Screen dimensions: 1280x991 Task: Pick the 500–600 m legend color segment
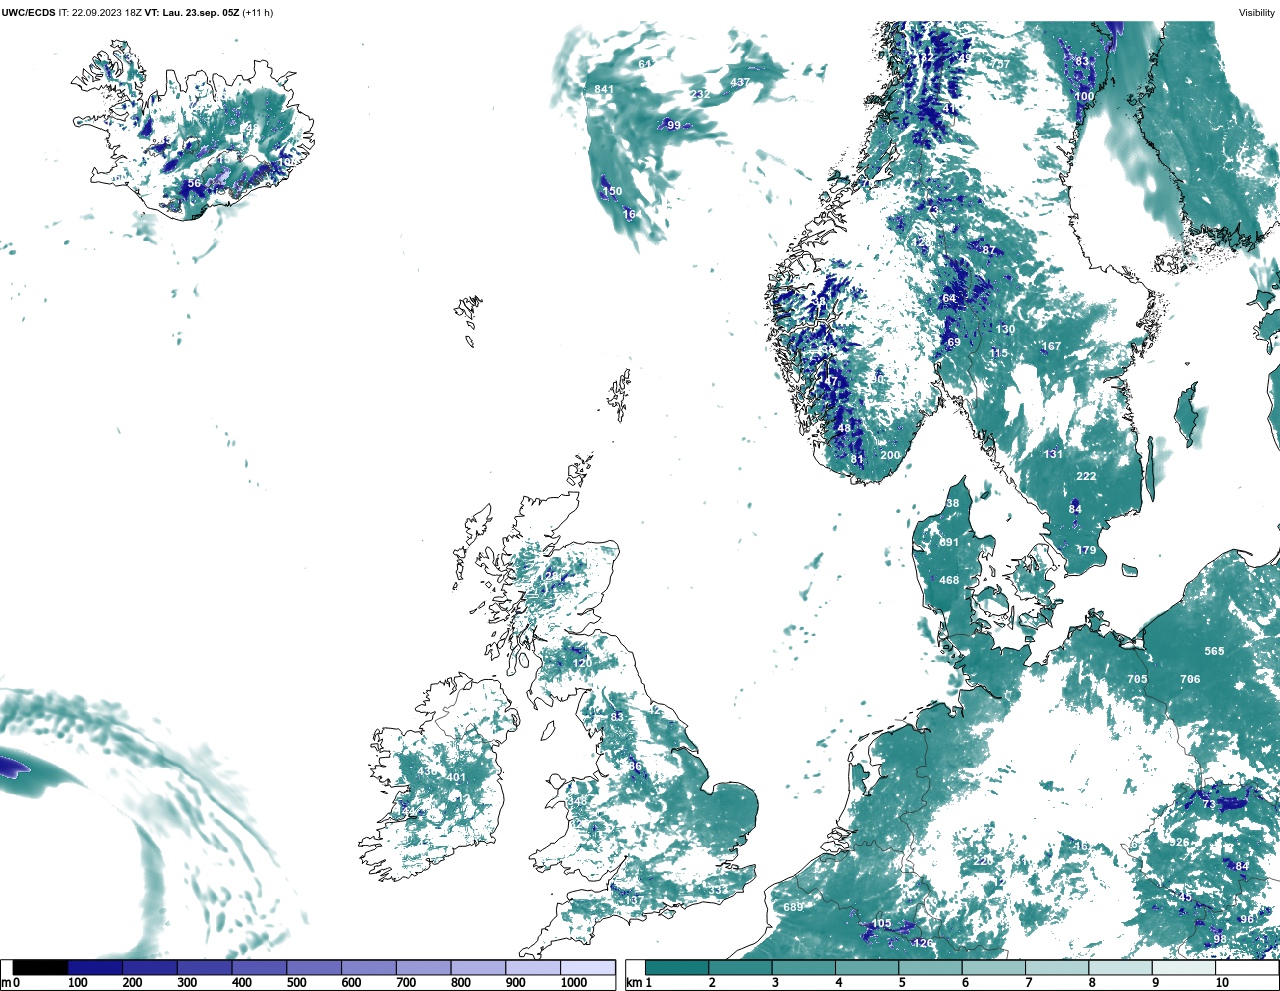[314, 968]
